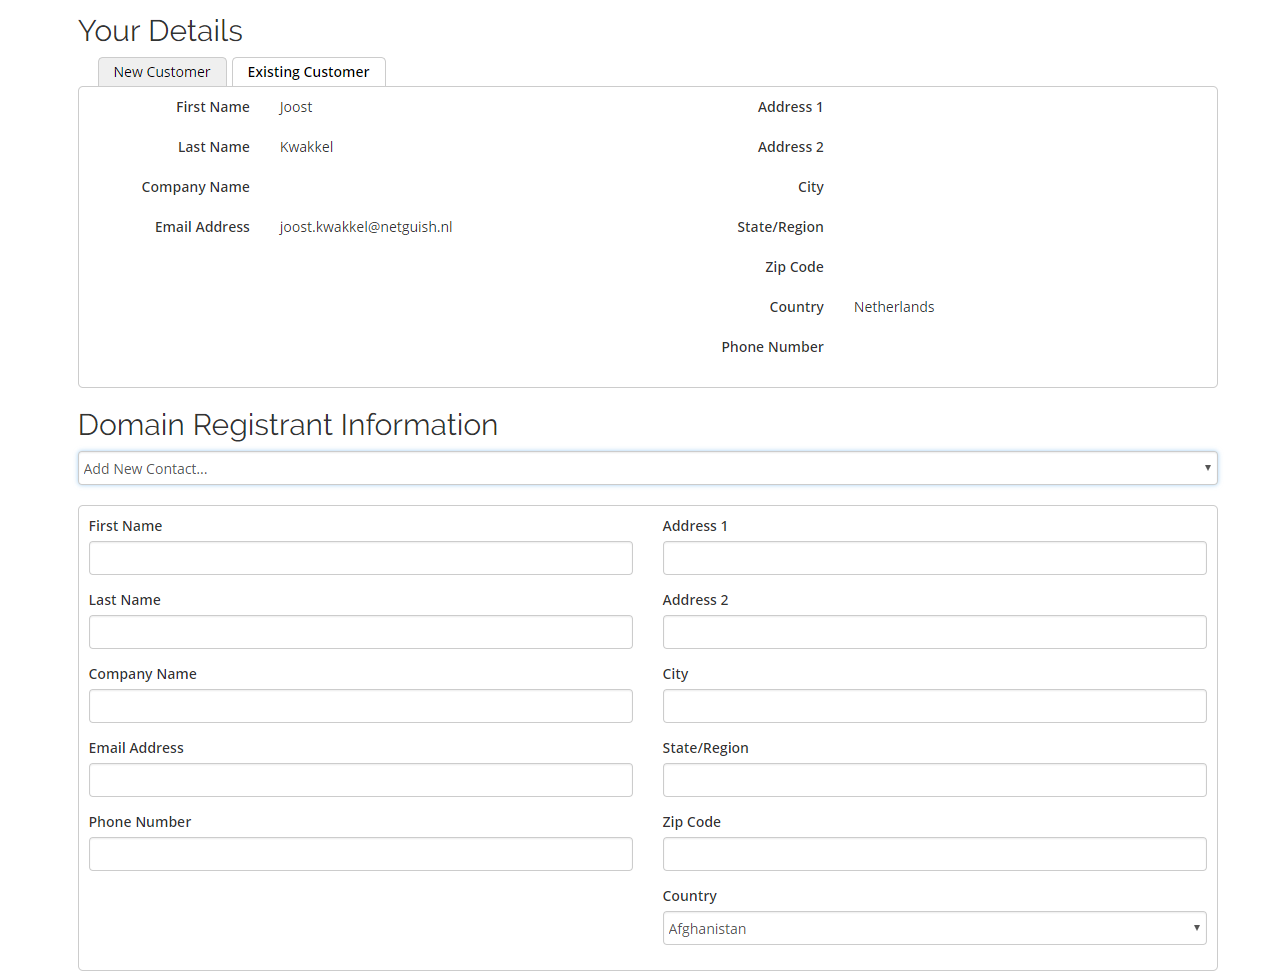Click the last name value Kwakkel
Screen dimensions: 1267x979
pyautogui.click(x=306, y=147)
